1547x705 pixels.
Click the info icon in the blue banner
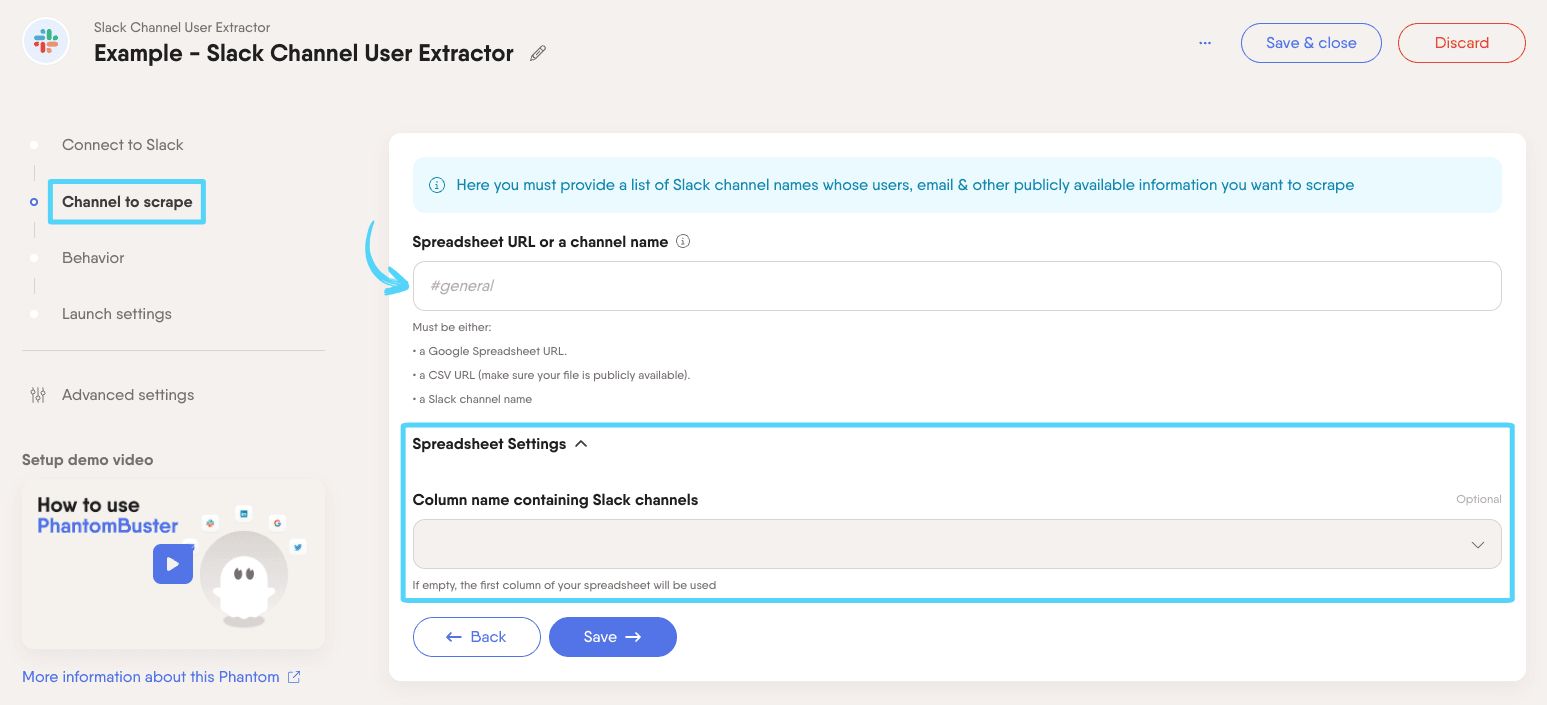(437, 185)
